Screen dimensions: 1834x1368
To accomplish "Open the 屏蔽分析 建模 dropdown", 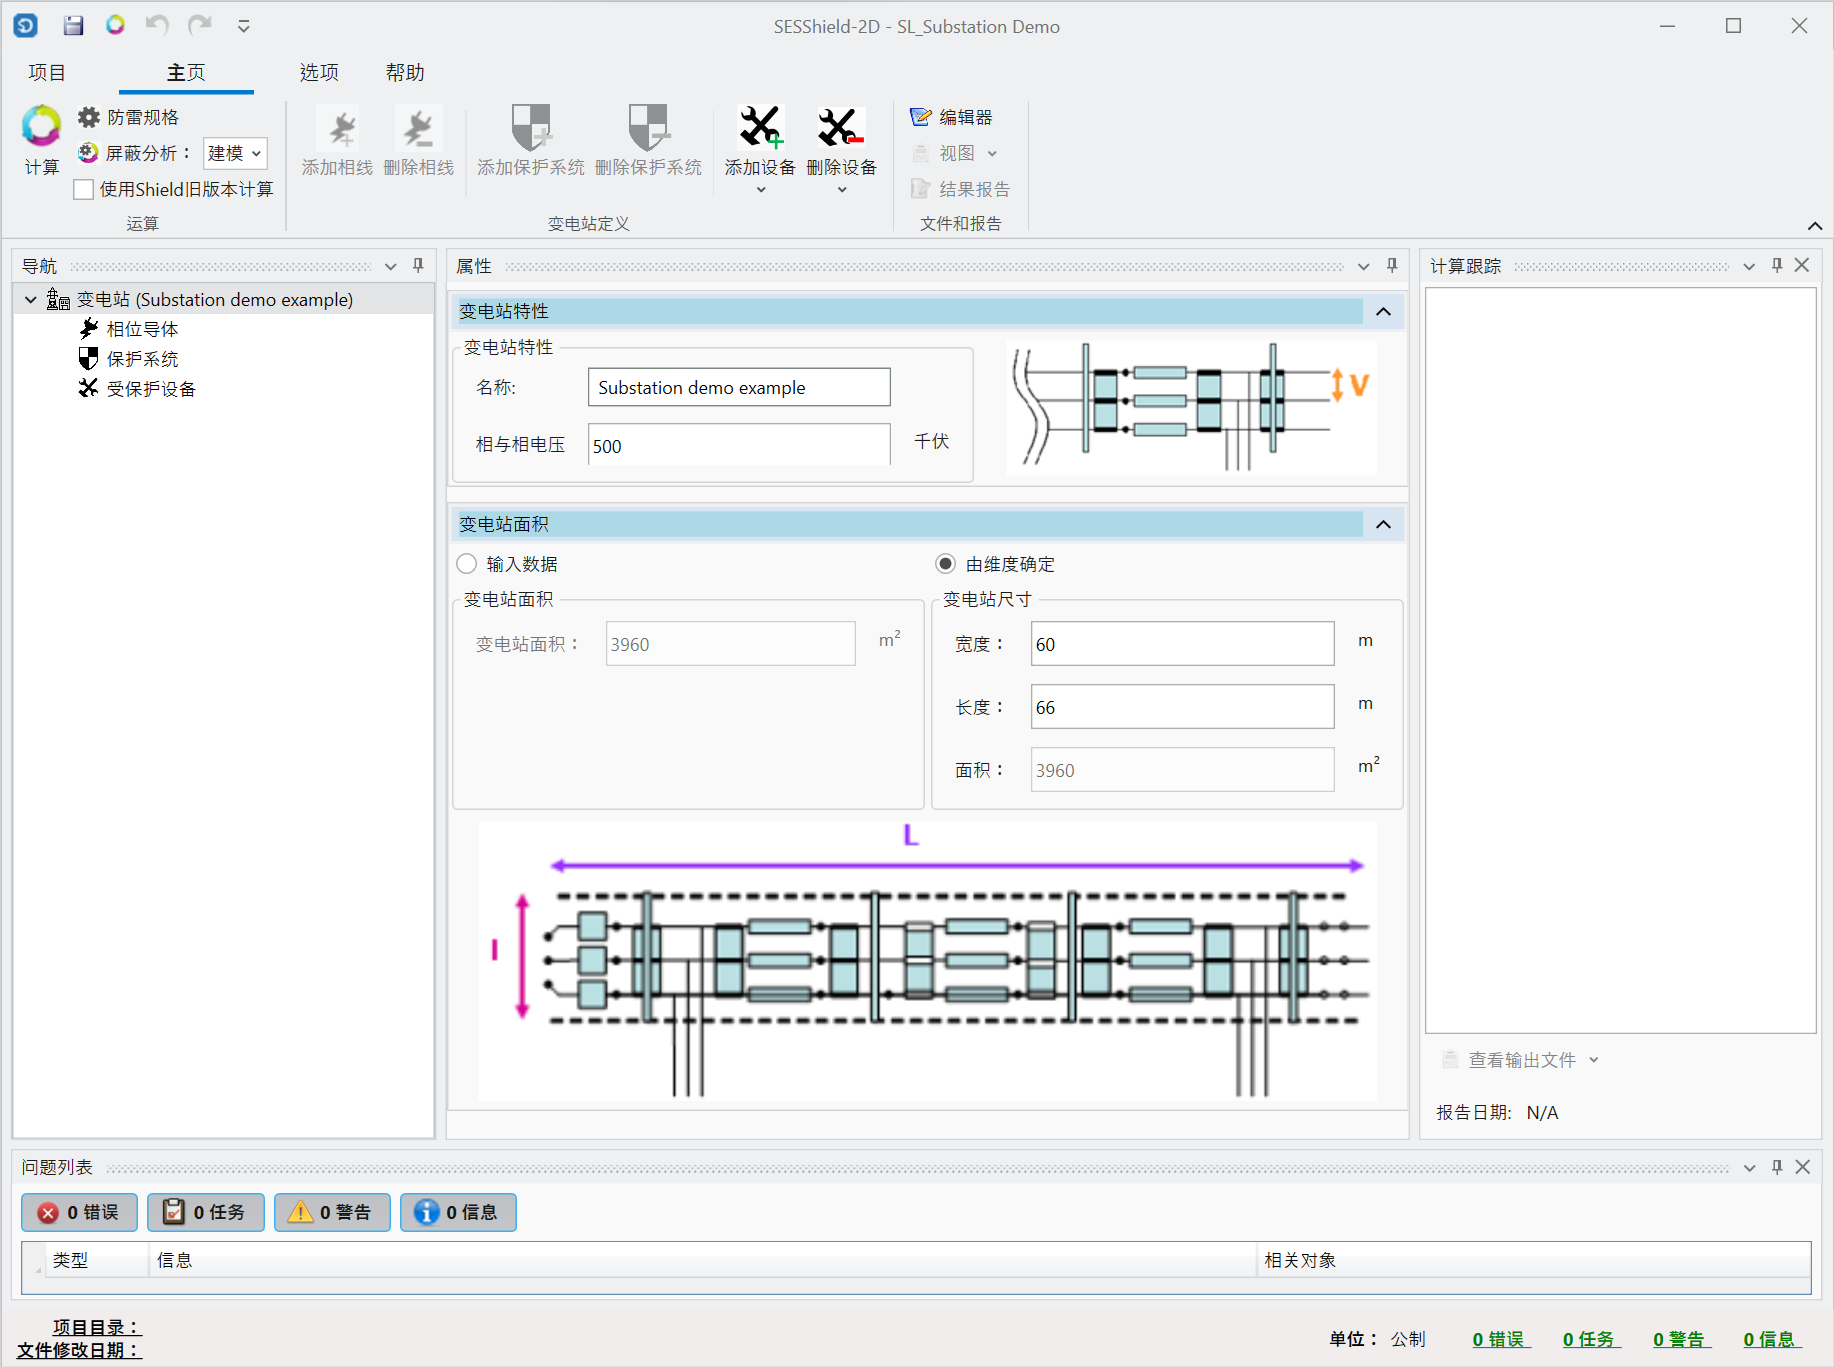I will pyautogui.click(x=235, y=153).
